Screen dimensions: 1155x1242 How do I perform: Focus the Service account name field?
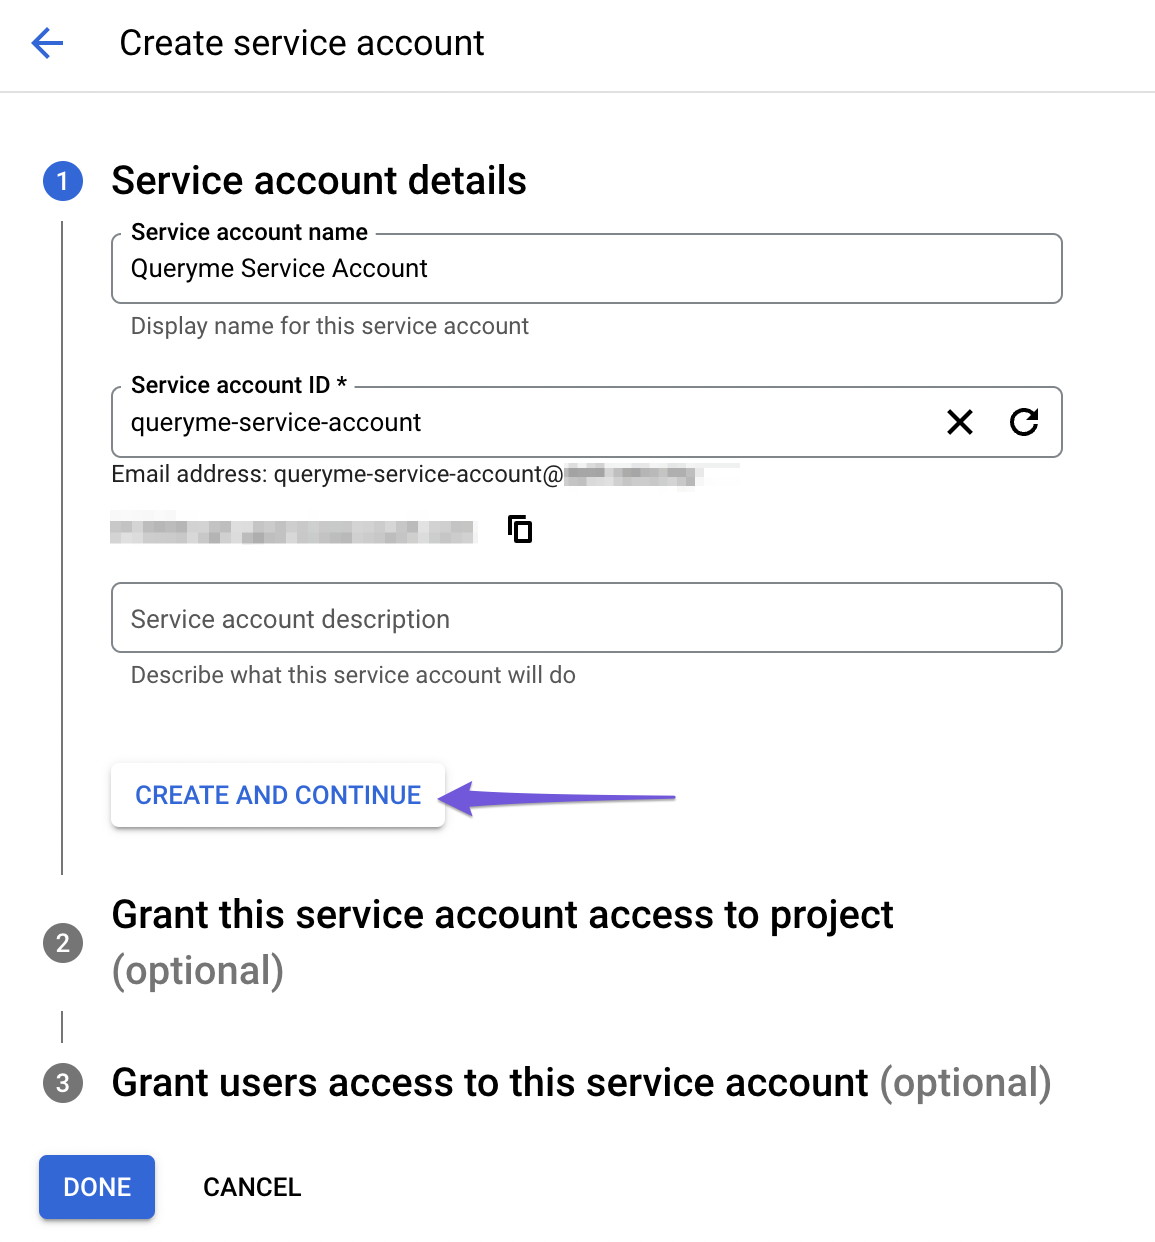tap(585, 269)
